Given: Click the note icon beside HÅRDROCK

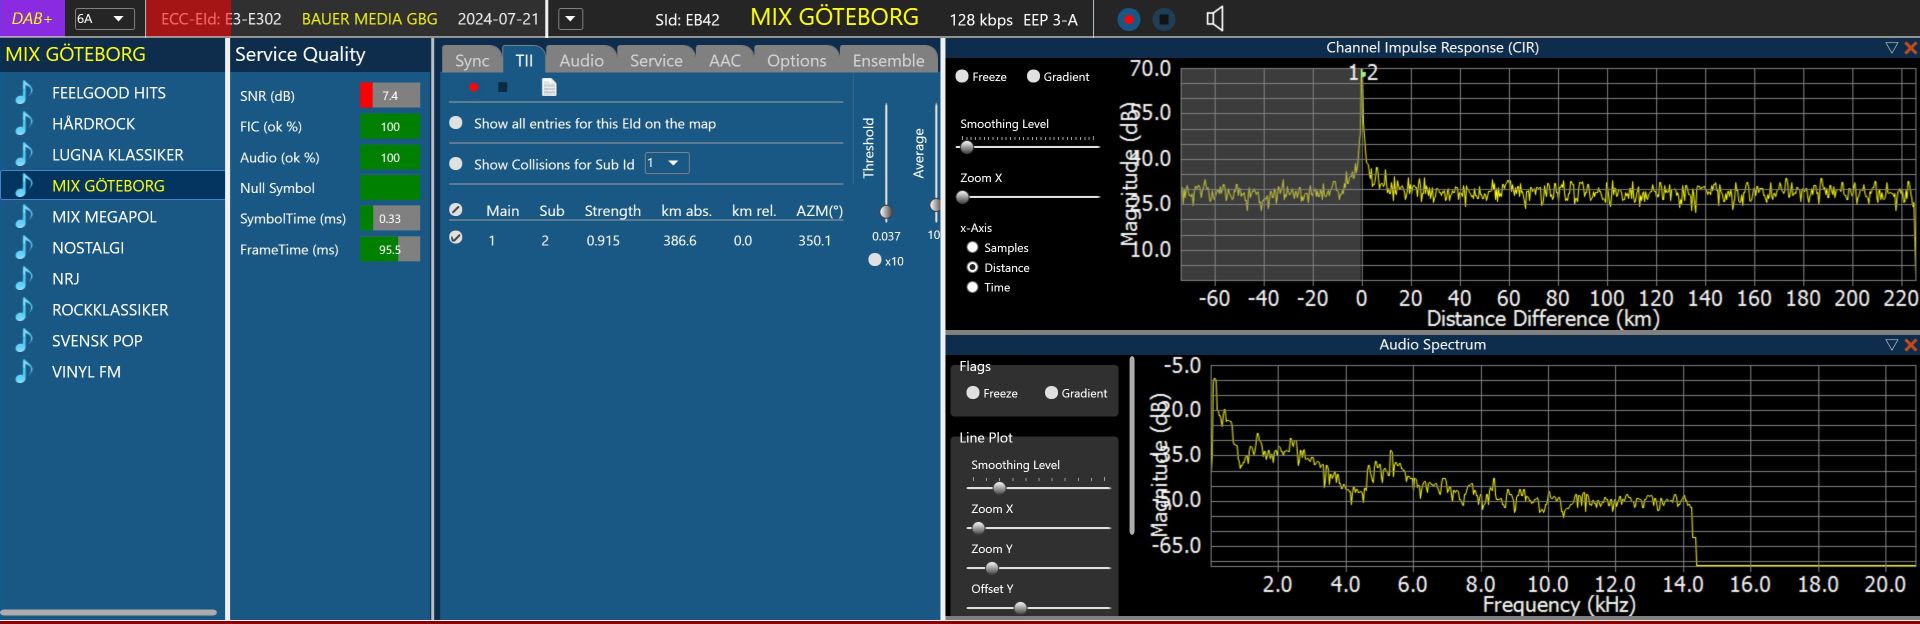Looking at the screenshot, I should 24,124.
